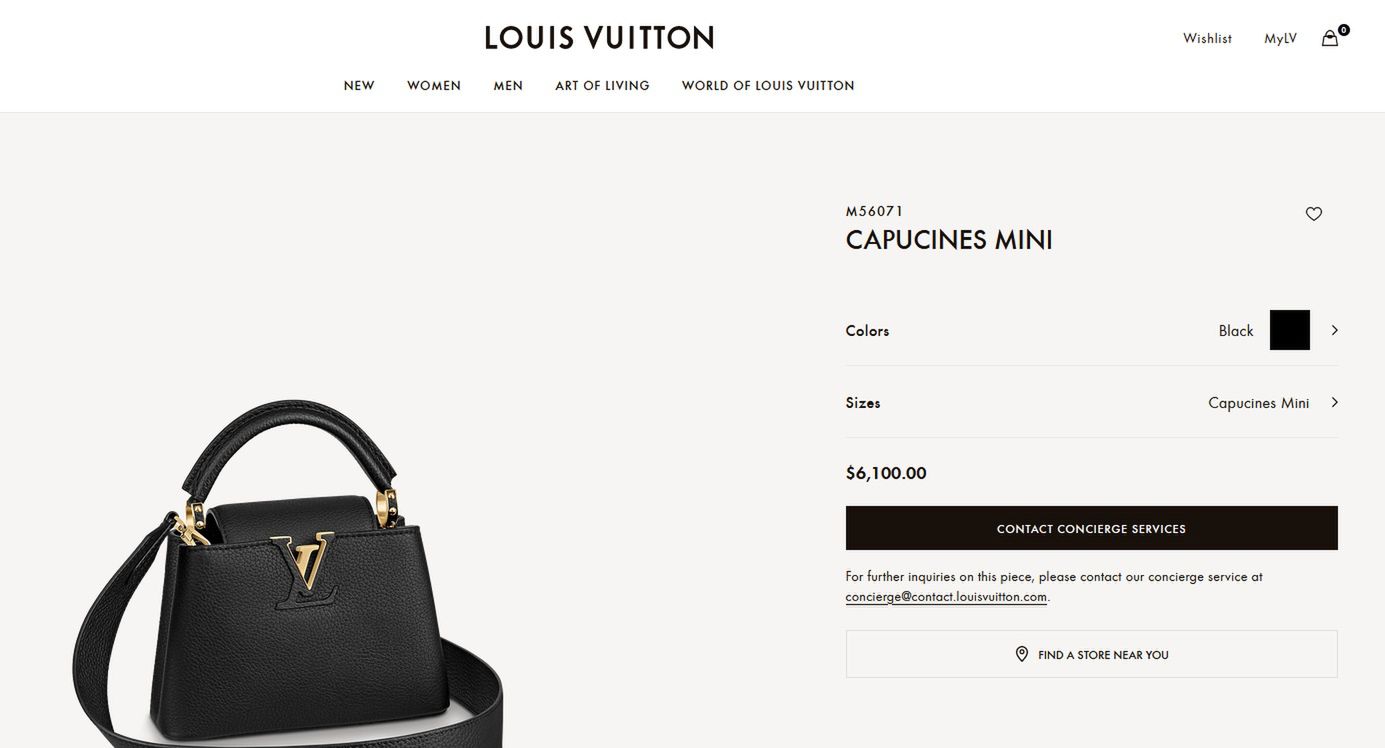This screenshot has height=748, width=1385.
Task: Open WORLD OF LOUIS VUITTON menu
Action: point(768,86)
